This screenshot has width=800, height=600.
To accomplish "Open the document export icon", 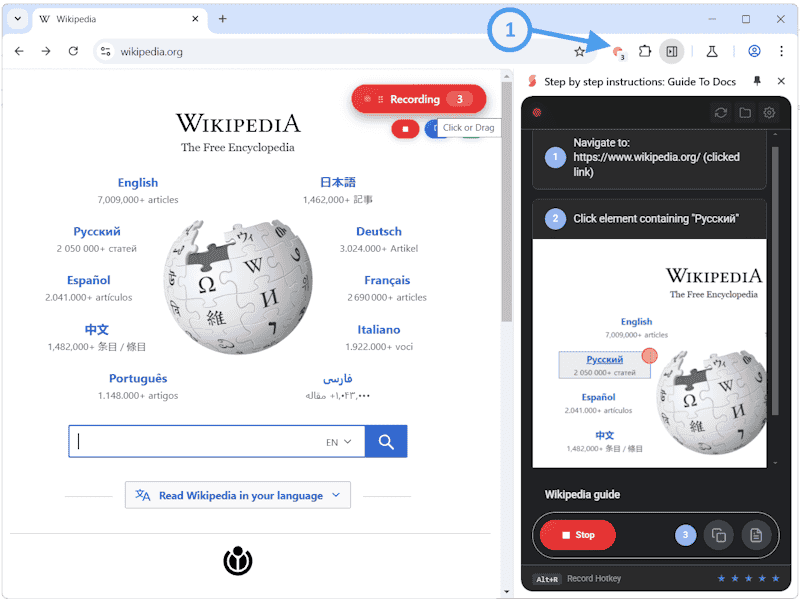I will pos(756,535).
